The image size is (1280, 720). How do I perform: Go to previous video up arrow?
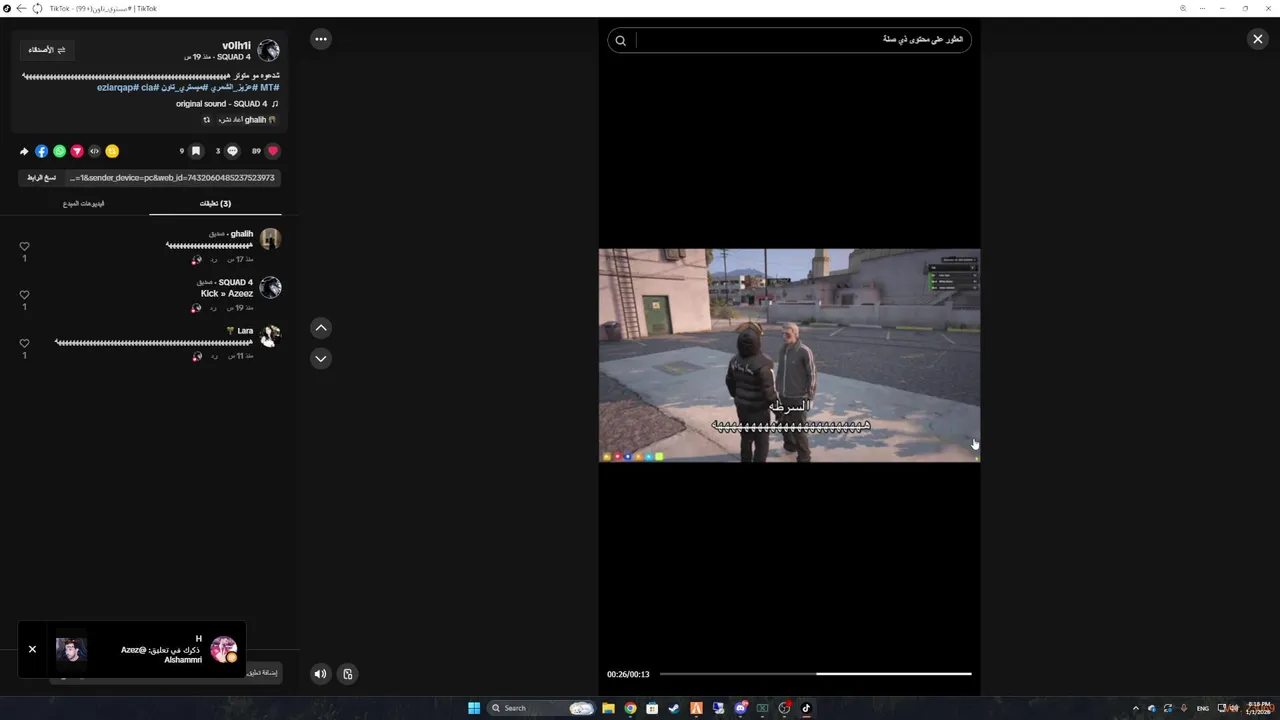(x=321, y=328)
